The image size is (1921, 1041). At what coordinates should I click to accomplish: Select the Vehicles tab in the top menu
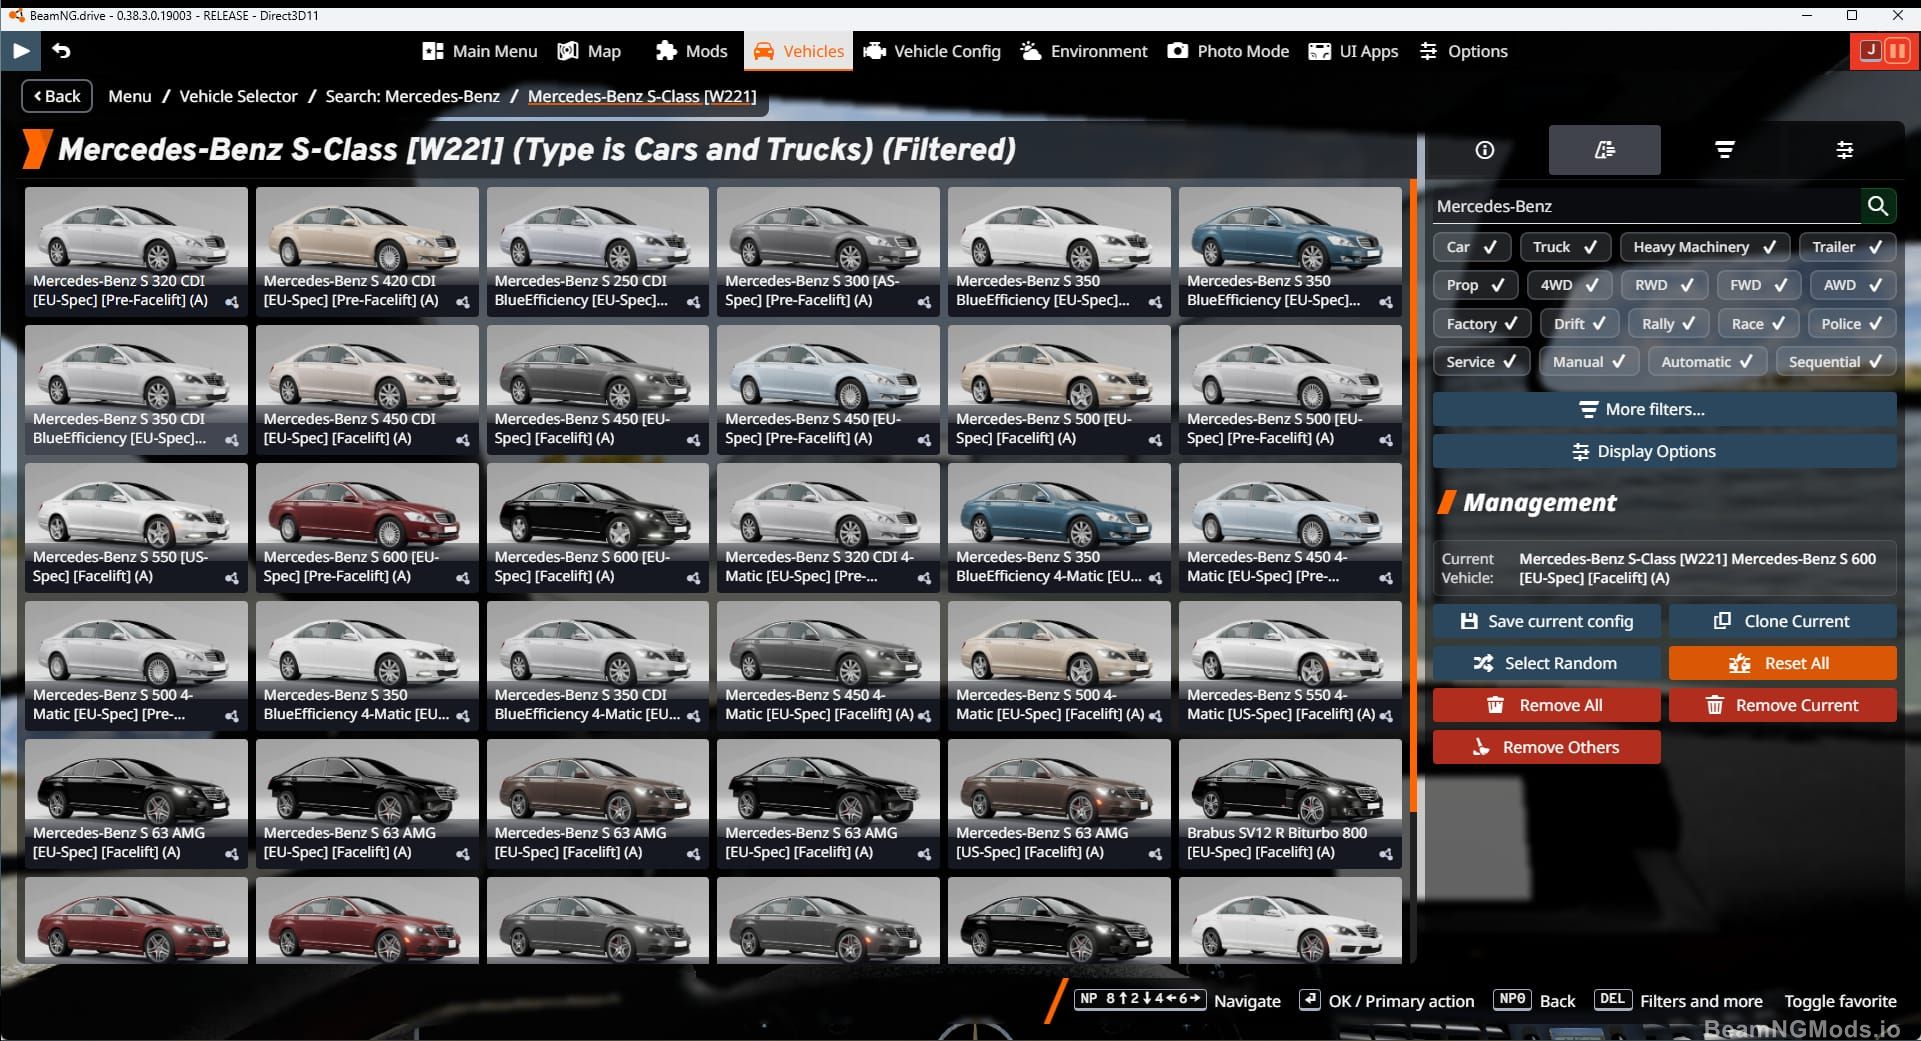(x=797, y=51)
